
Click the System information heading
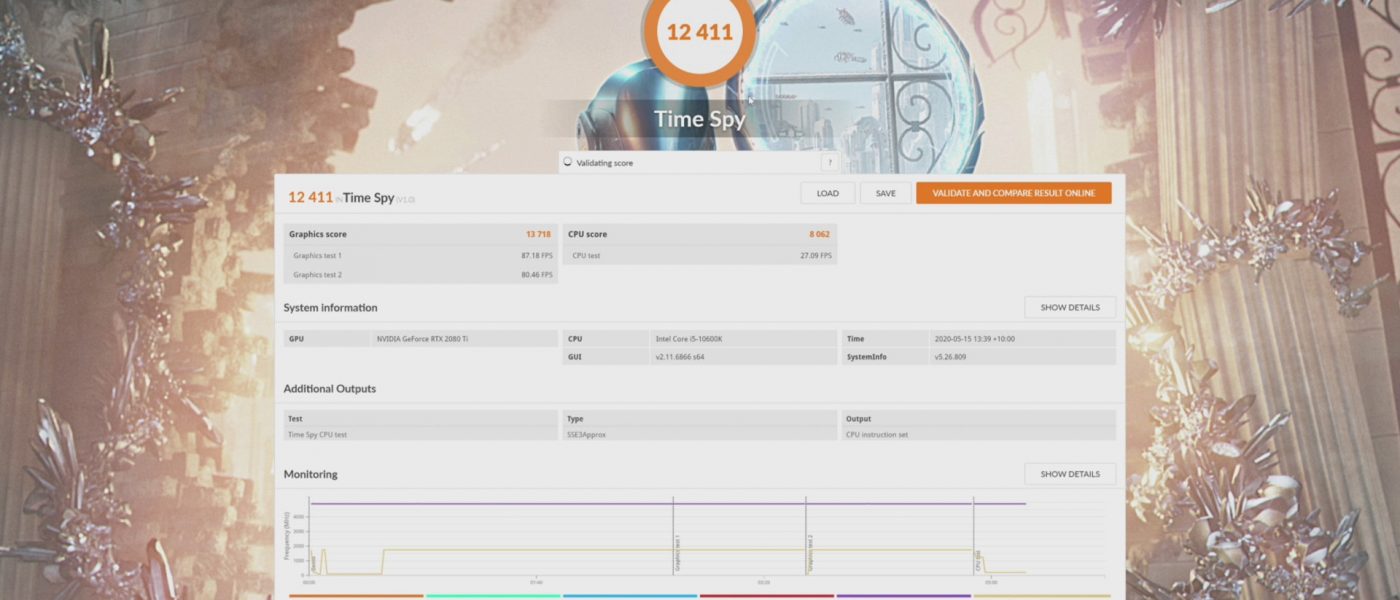pyautogui.click(x=330, y=308)
